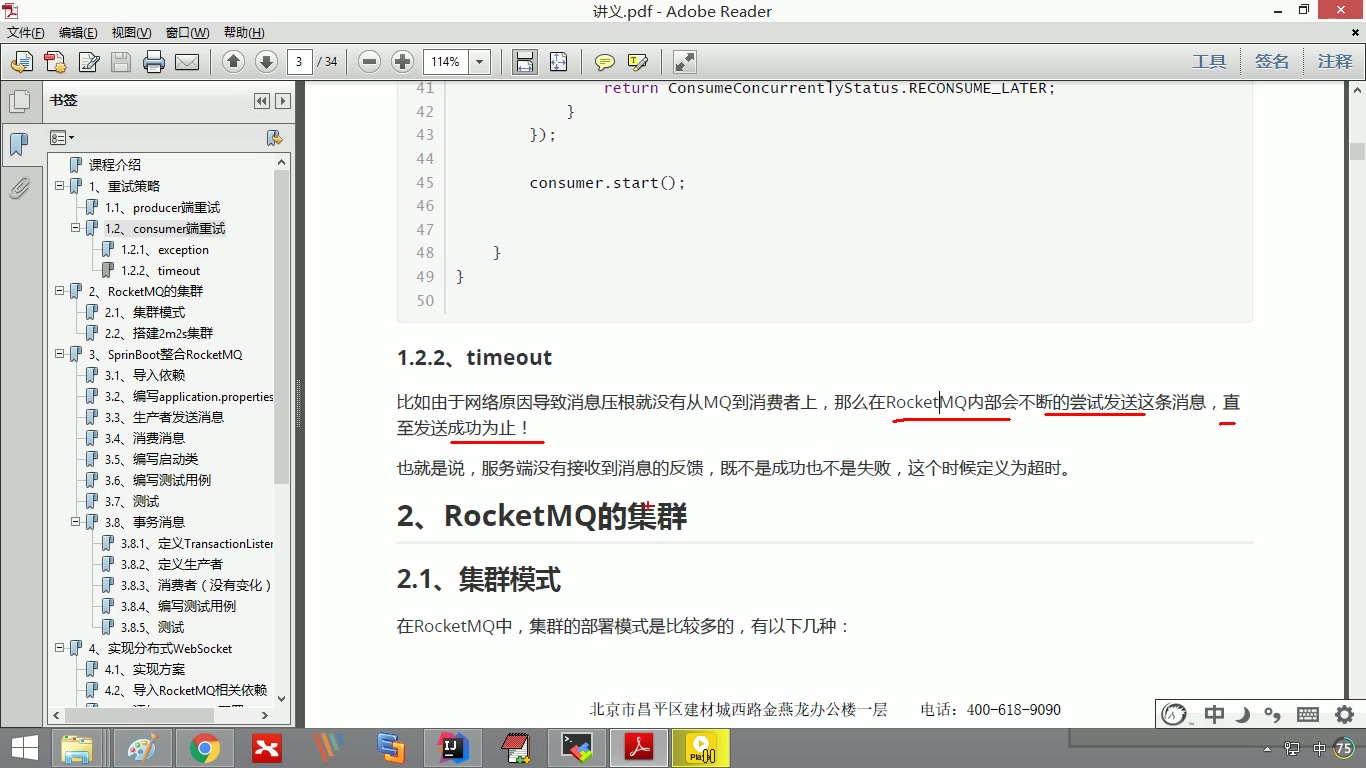Open IntelliJ IDEA from the taskbar
This screenshot has width=1366, height=768.
pos(454,748)
